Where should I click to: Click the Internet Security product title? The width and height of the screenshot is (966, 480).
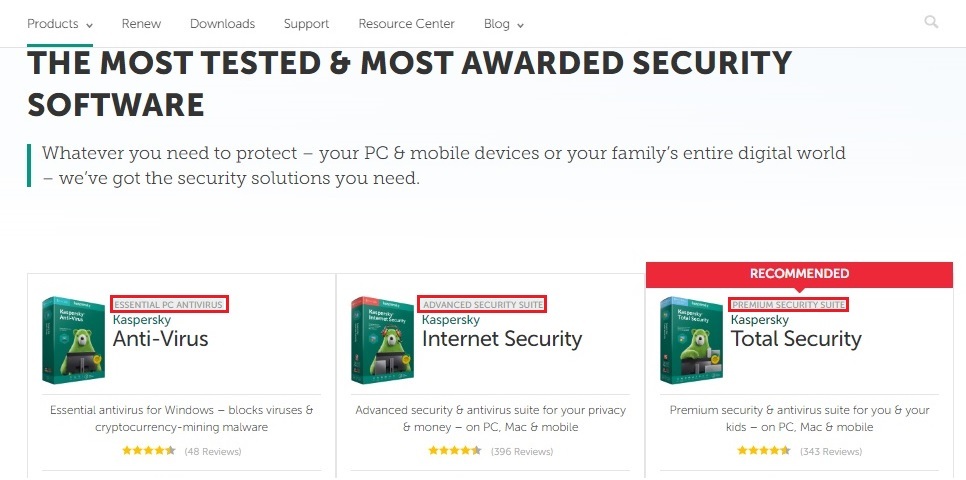[x=501, y=339]
